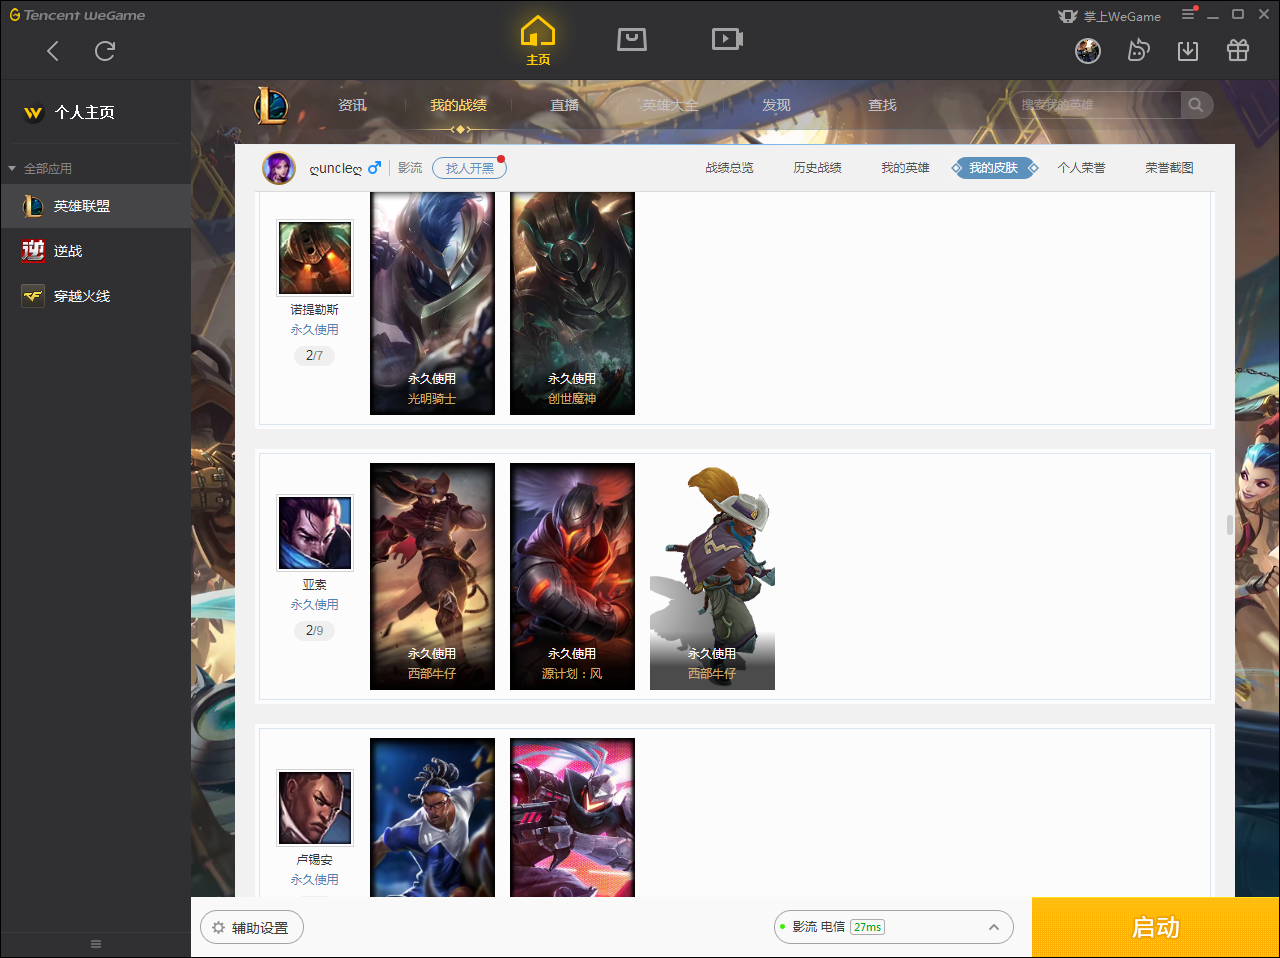Click the League of Legends logo icon
The image size is (1280, 958).
pyautogui.click(x=271, y=105)
